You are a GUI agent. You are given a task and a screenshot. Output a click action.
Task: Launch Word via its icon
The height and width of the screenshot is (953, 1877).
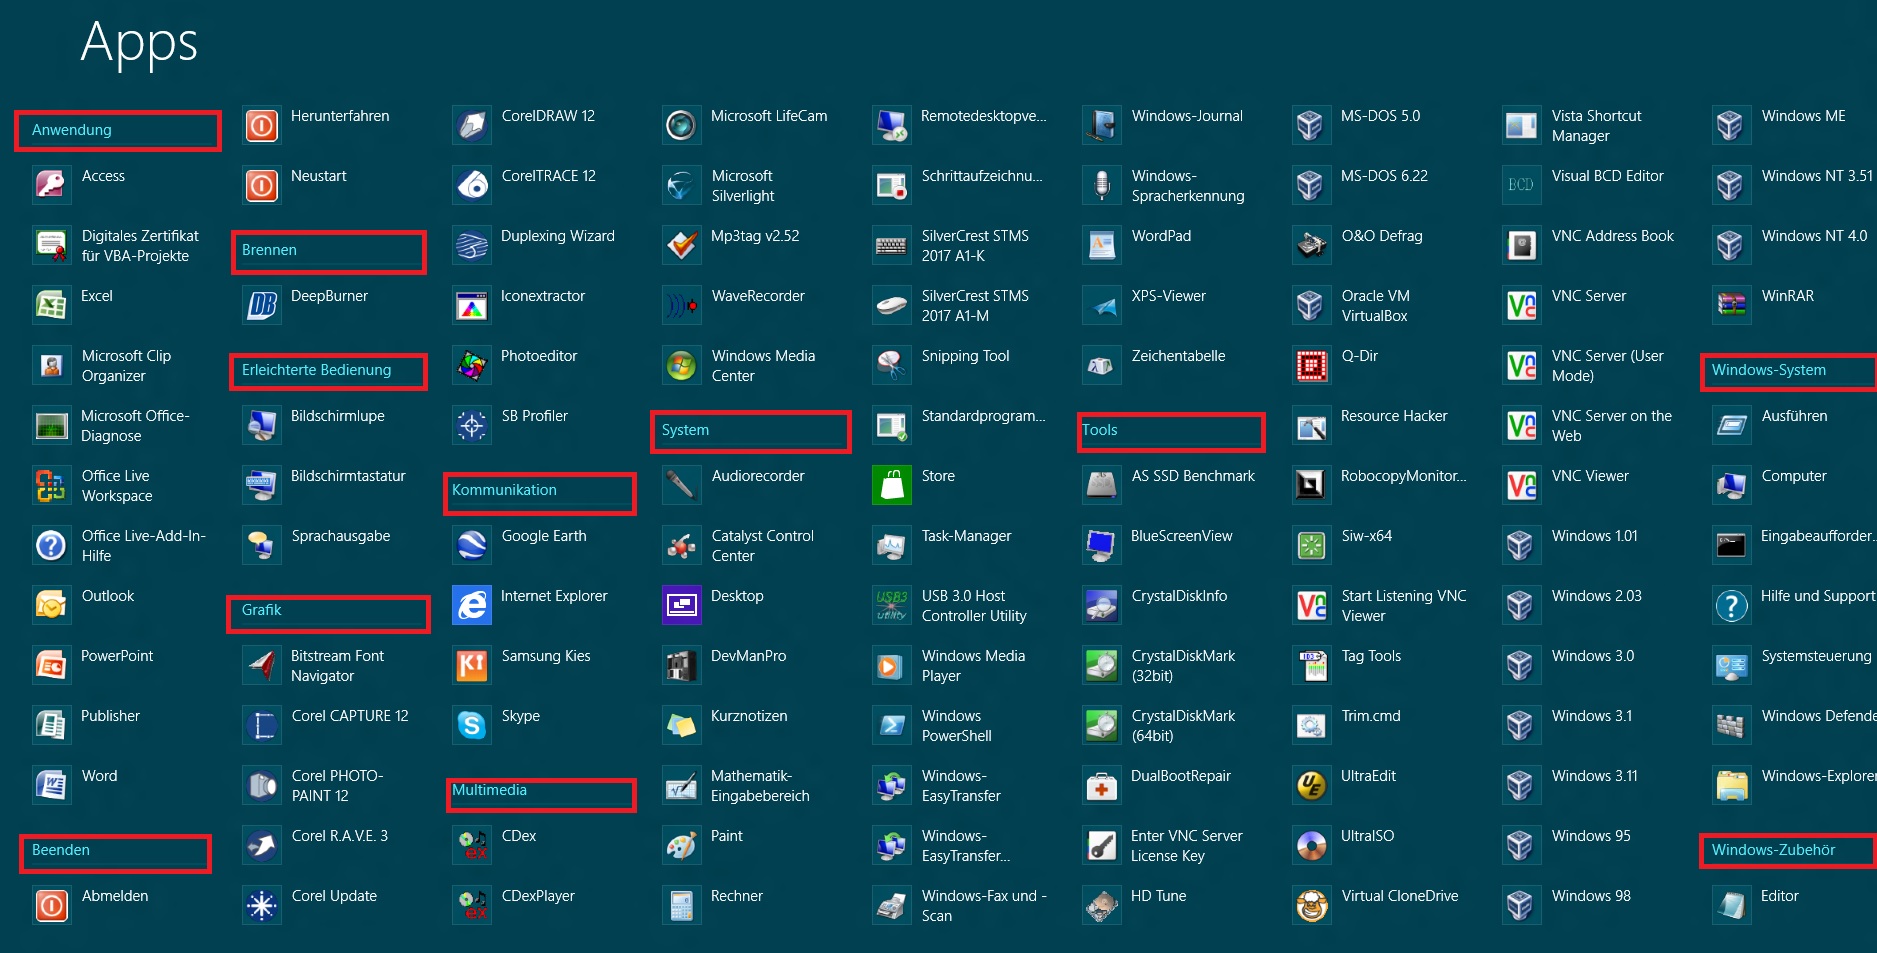[51, 785]
